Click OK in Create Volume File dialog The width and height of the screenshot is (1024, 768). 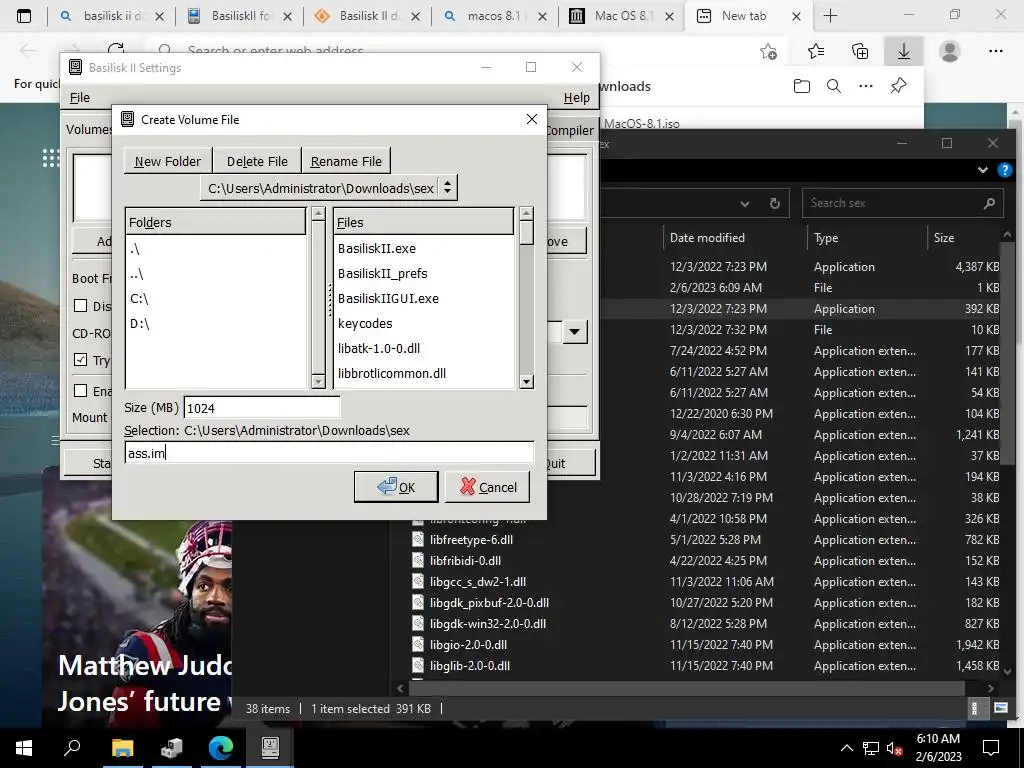pyautogui.click(x=396, y=487)
